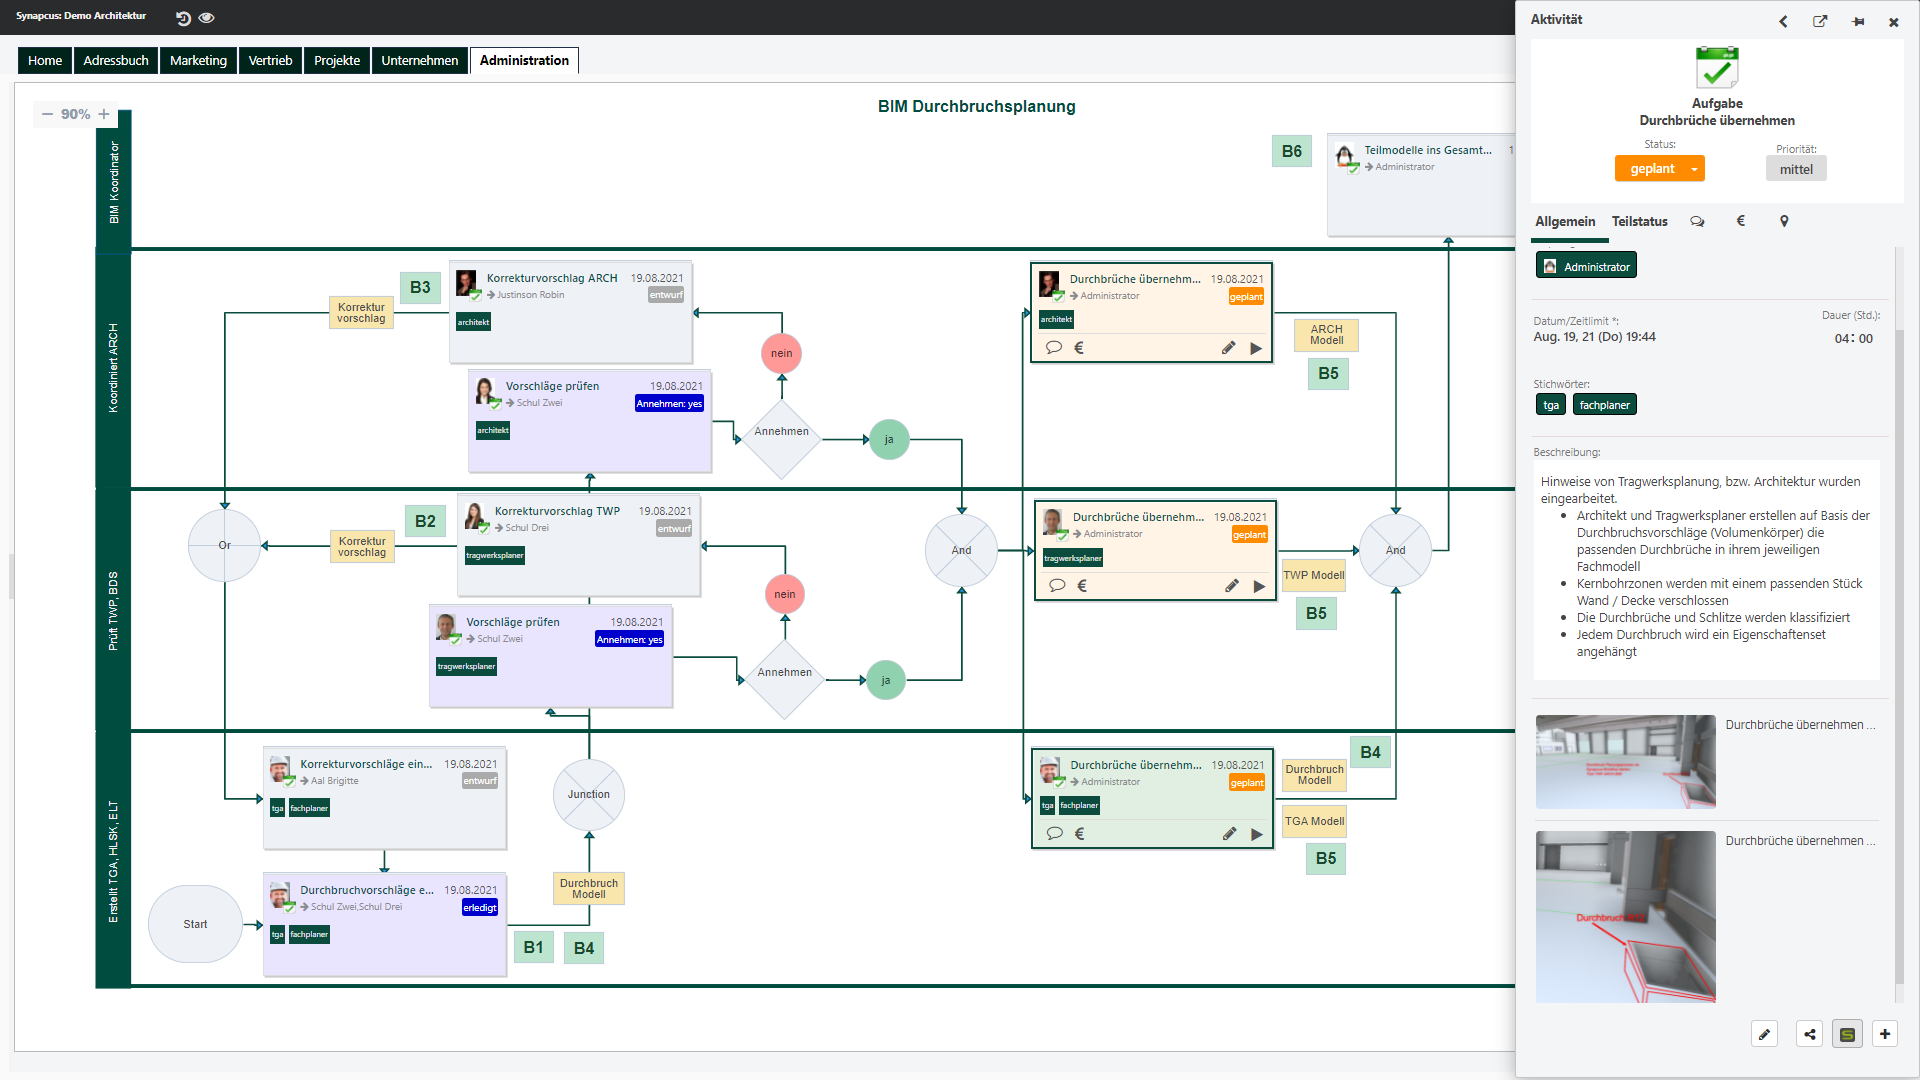Viewport: 1920px width, 1080px height.
Task: Open the location pin tab
Action: (1784, 221)
